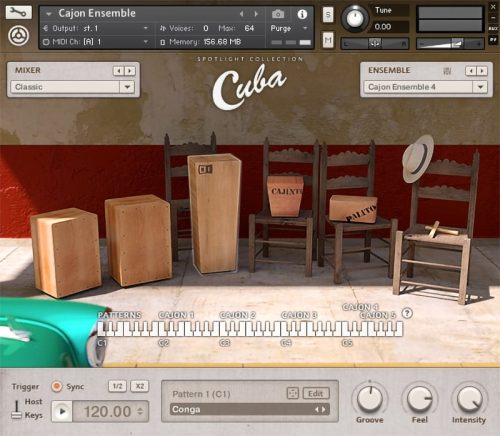Image resolution: width=500 pixels, height=436 pixels.
Task: Adjust the volume slider in the header
Action: pyautogui.click(x=450, y=43)
